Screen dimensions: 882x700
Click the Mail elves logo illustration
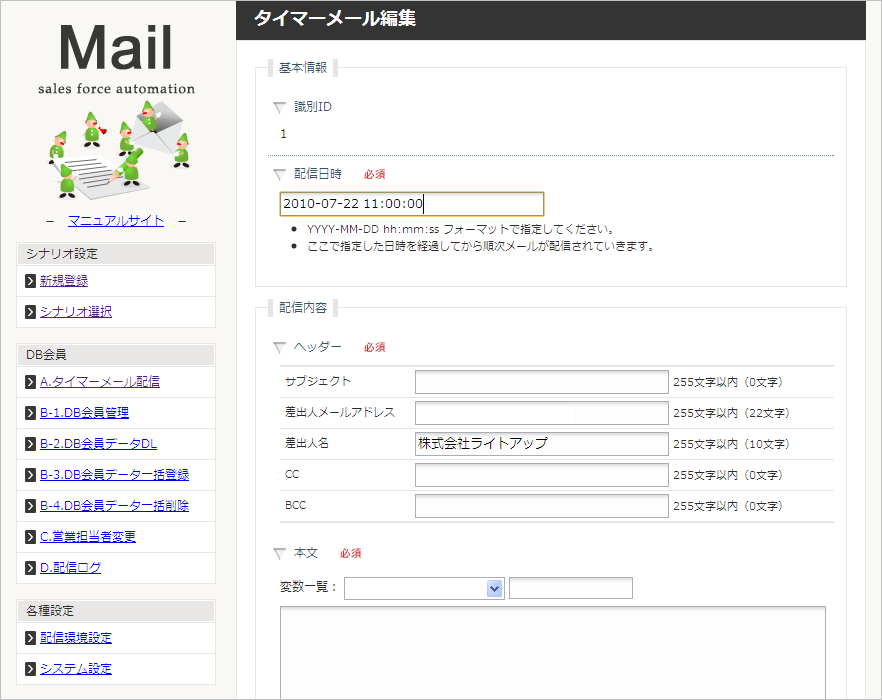coord(117,147)
